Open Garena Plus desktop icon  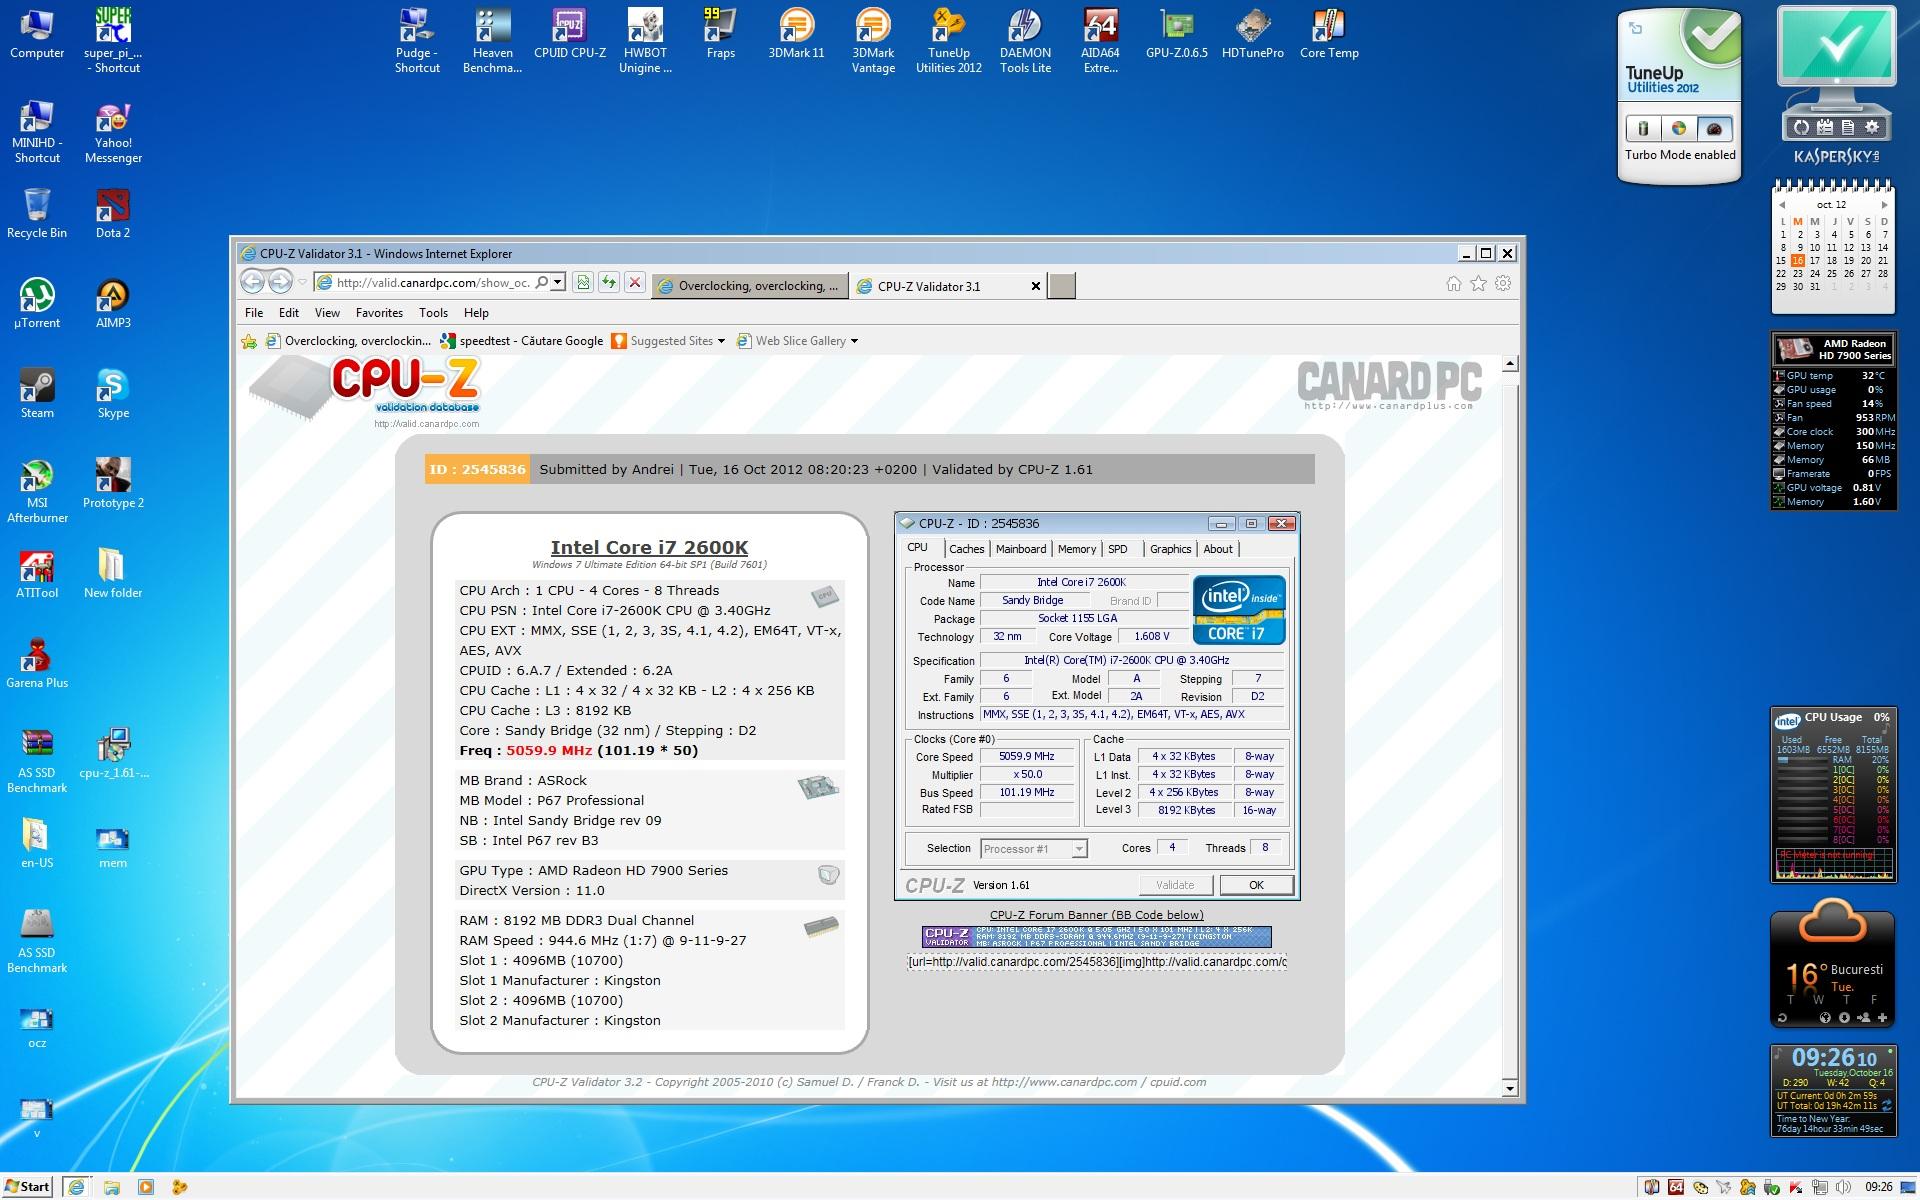37,664
